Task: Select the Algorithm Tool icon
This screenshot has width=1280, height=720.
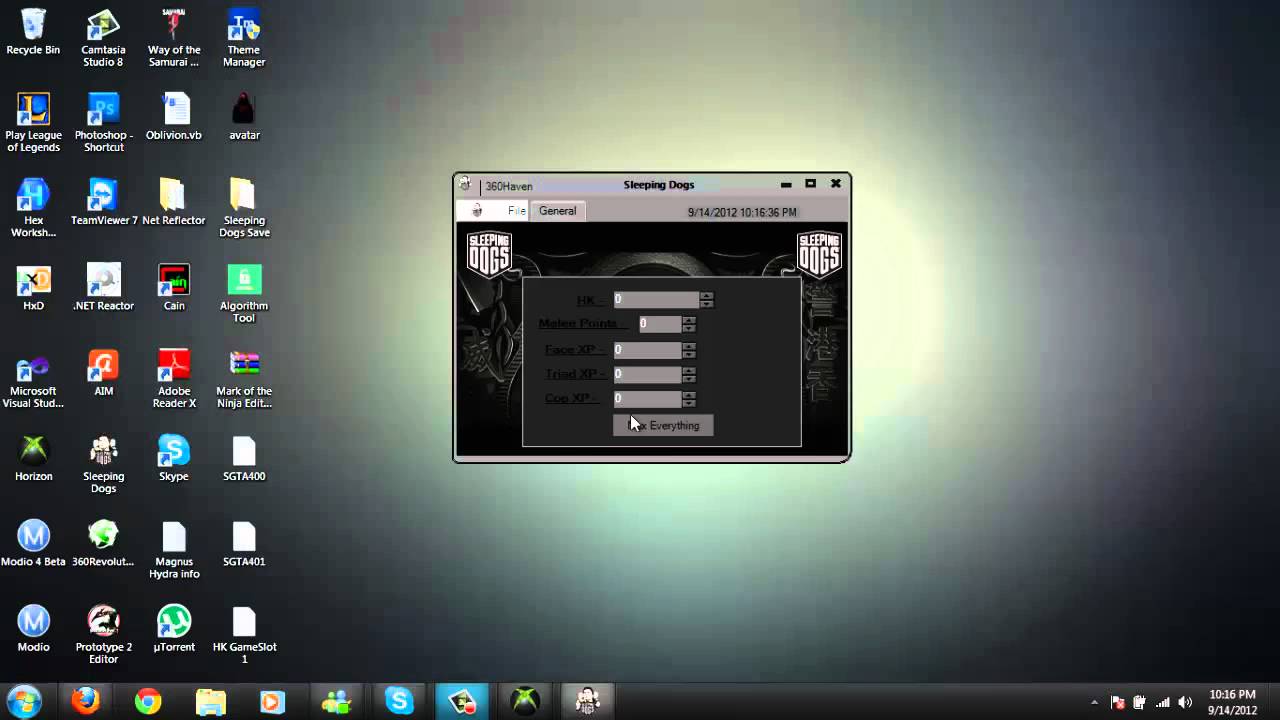Action: pos(244,294)
